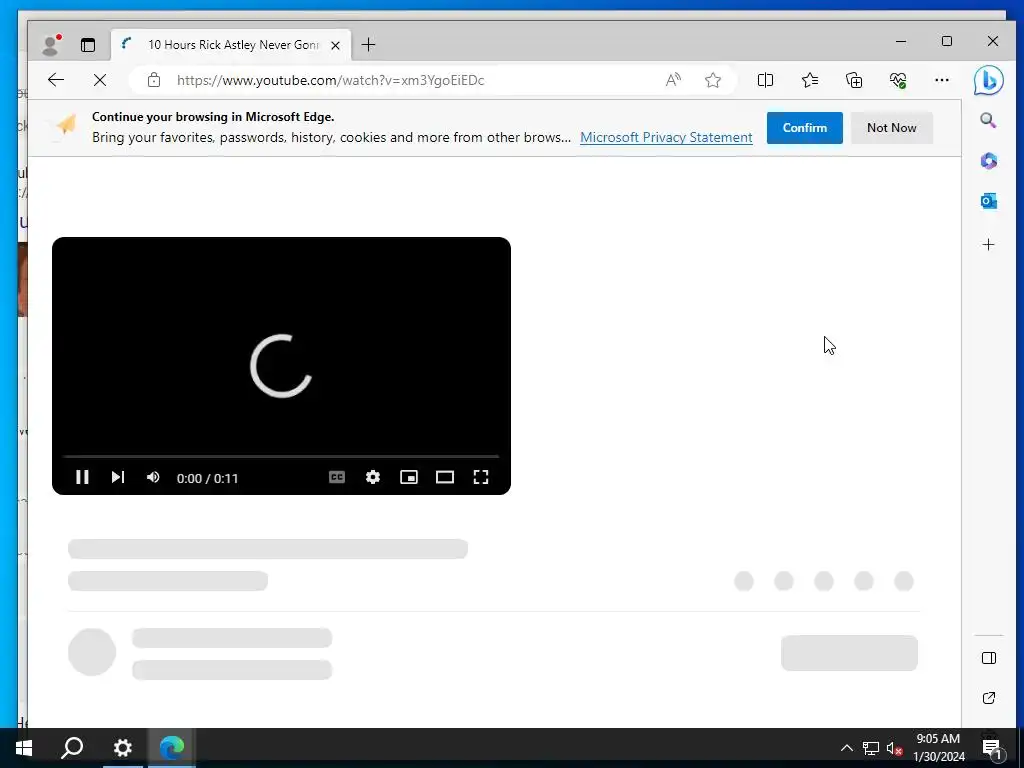Open Bing Copilot sidebar button
The height and width of the screenshot is (768, 1024).
tap(988, 81)
